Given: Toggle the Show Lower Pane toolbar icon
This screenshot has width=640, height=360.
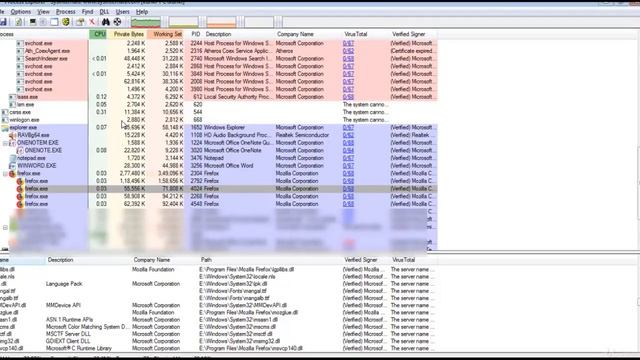Looking at the screenshot, I should (x=54, y=22).
